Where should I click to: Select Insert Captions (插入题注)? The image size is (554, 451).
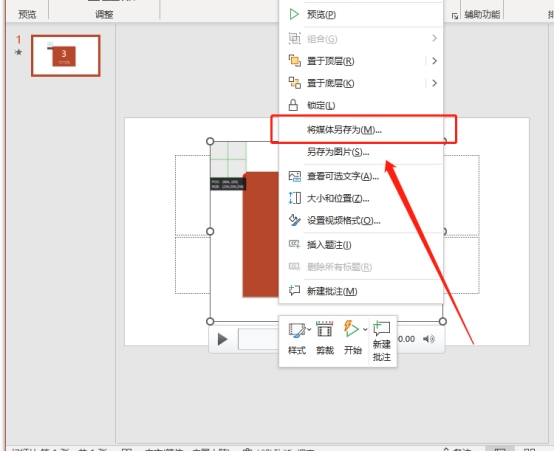point(361,245)
